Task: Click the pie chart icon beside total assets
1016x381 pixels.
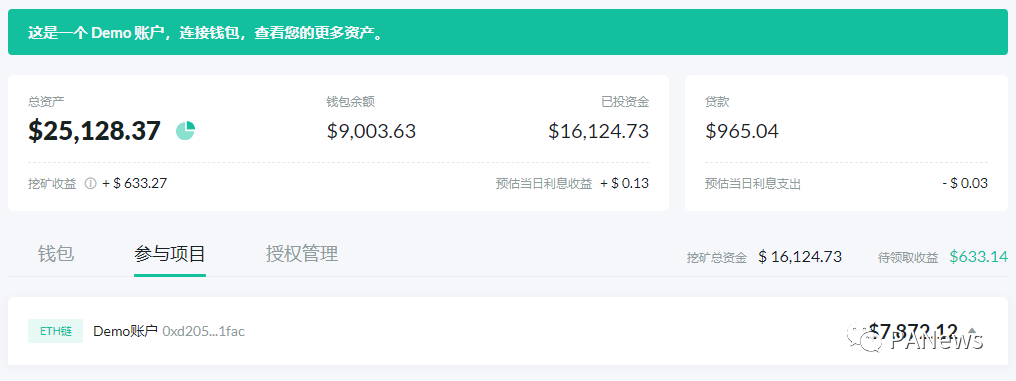Action: coord(185,130)
